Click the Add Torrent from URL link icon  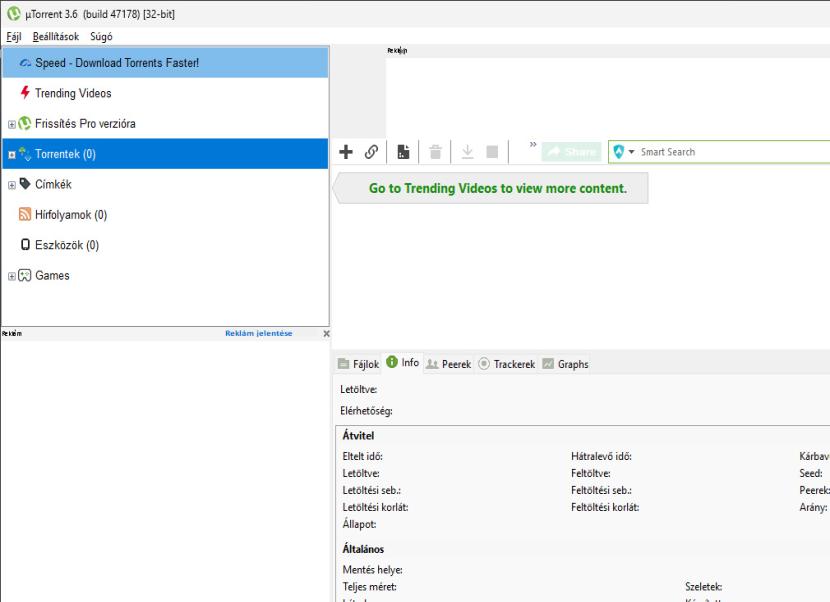[371, 152]
